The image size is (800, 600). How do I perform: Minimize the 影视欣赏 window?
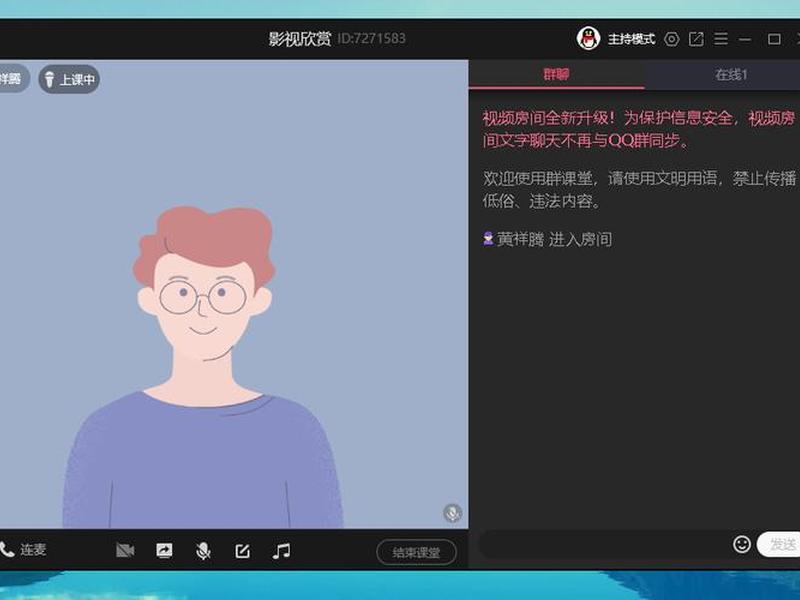[745, 39]
